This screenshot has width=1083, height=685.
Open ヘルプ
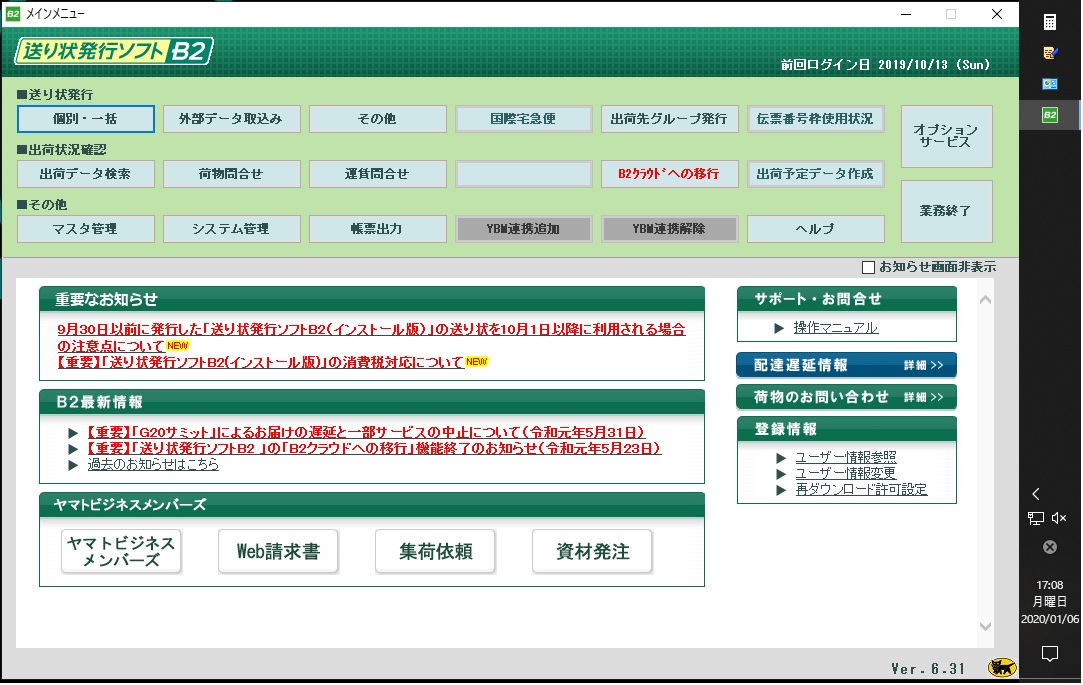coord(816,229)
